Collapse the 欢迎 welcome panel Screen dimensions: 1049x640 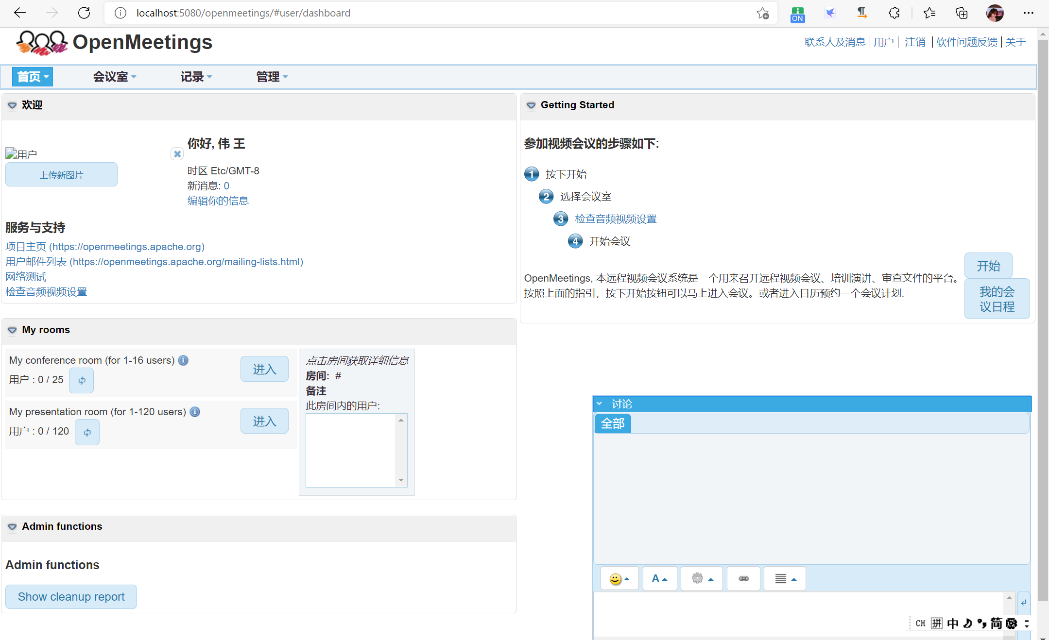[x=12, y=105]
